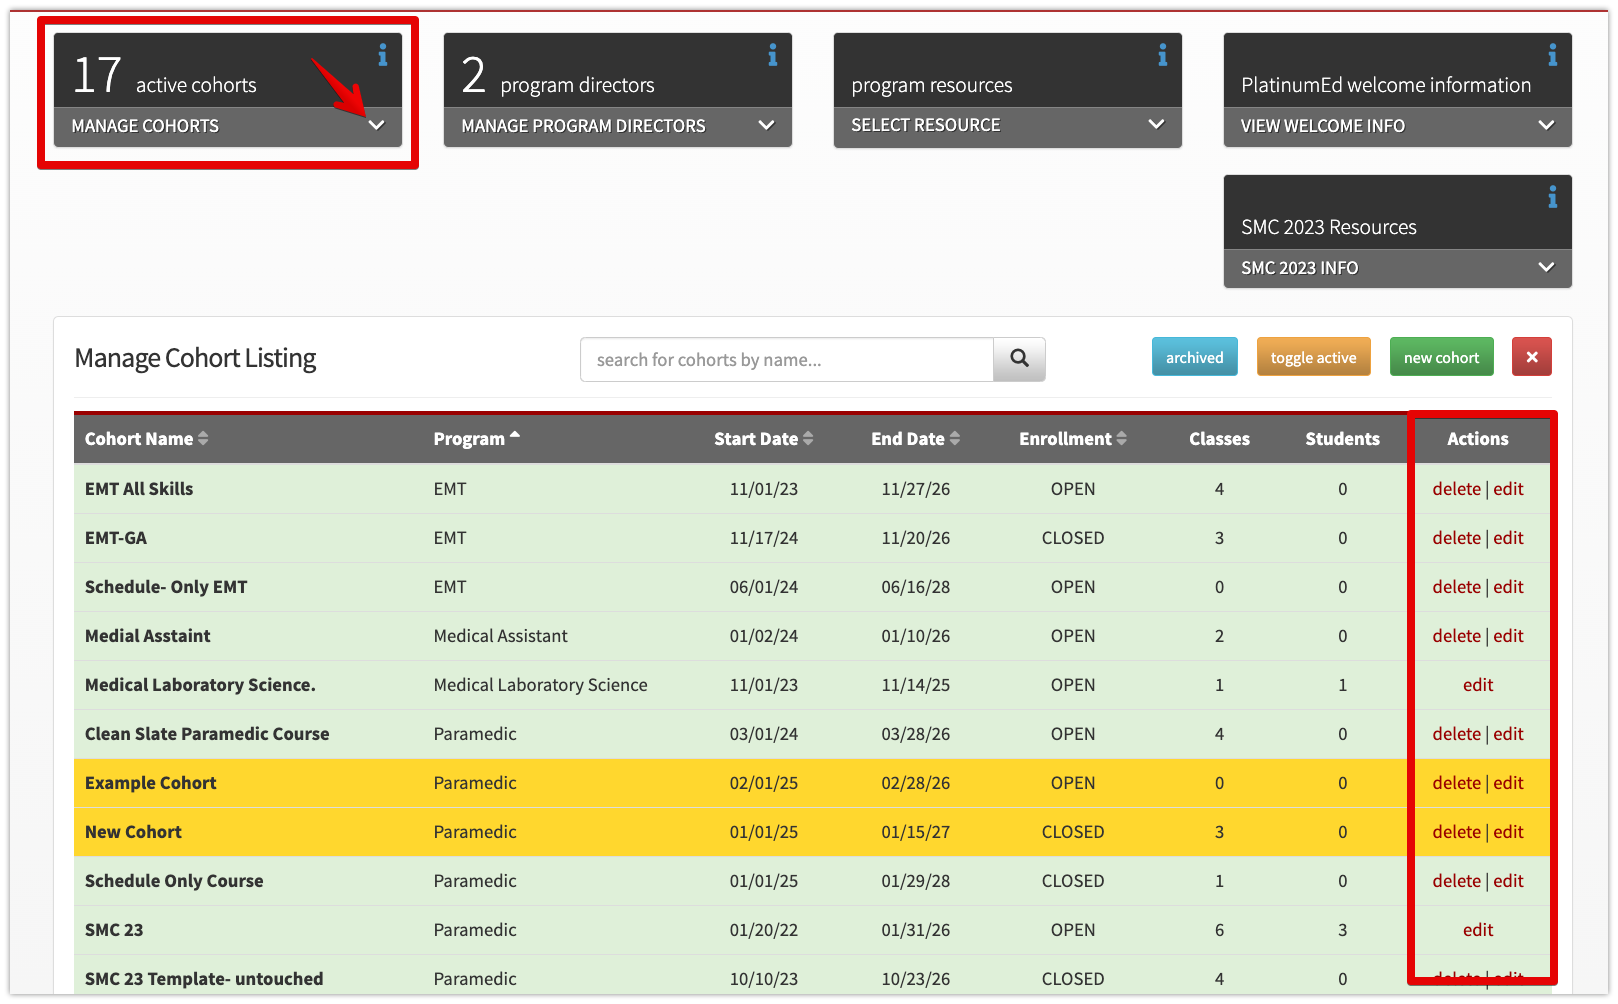Select the Example Cohort name cell
This screenshot has width=1618, height=1004.
pyautogui.click(x=150, y=783)
